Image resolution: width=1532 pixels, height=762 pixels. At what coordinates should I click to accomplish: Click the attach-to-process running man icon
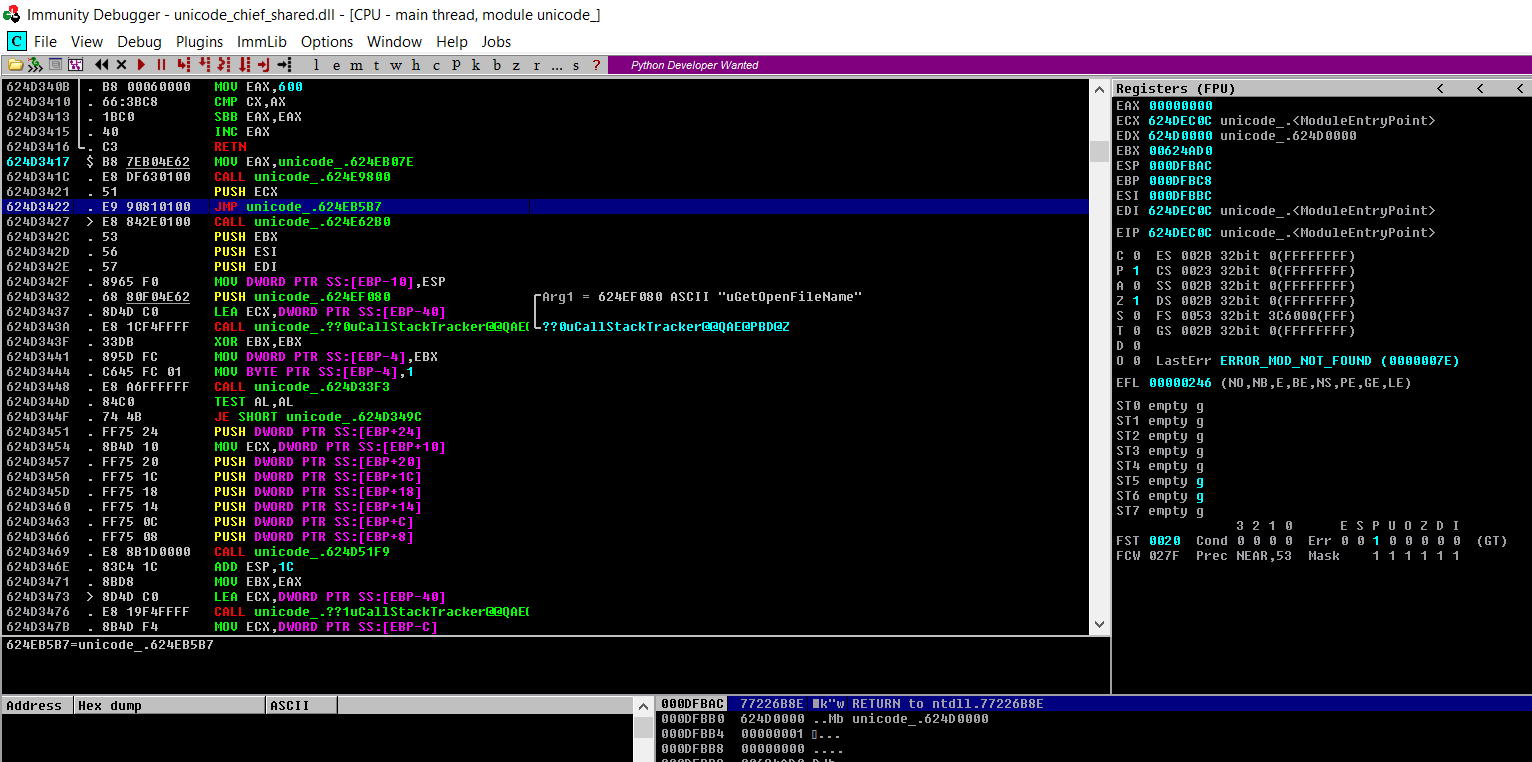36,65
